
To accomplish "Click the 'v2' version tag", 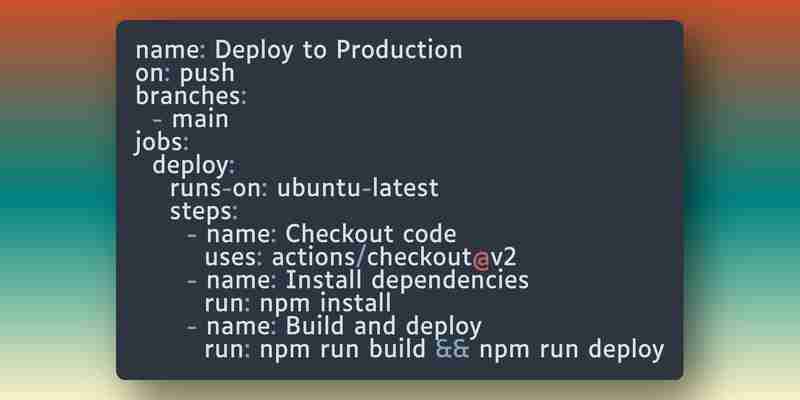I will point(504,258).
